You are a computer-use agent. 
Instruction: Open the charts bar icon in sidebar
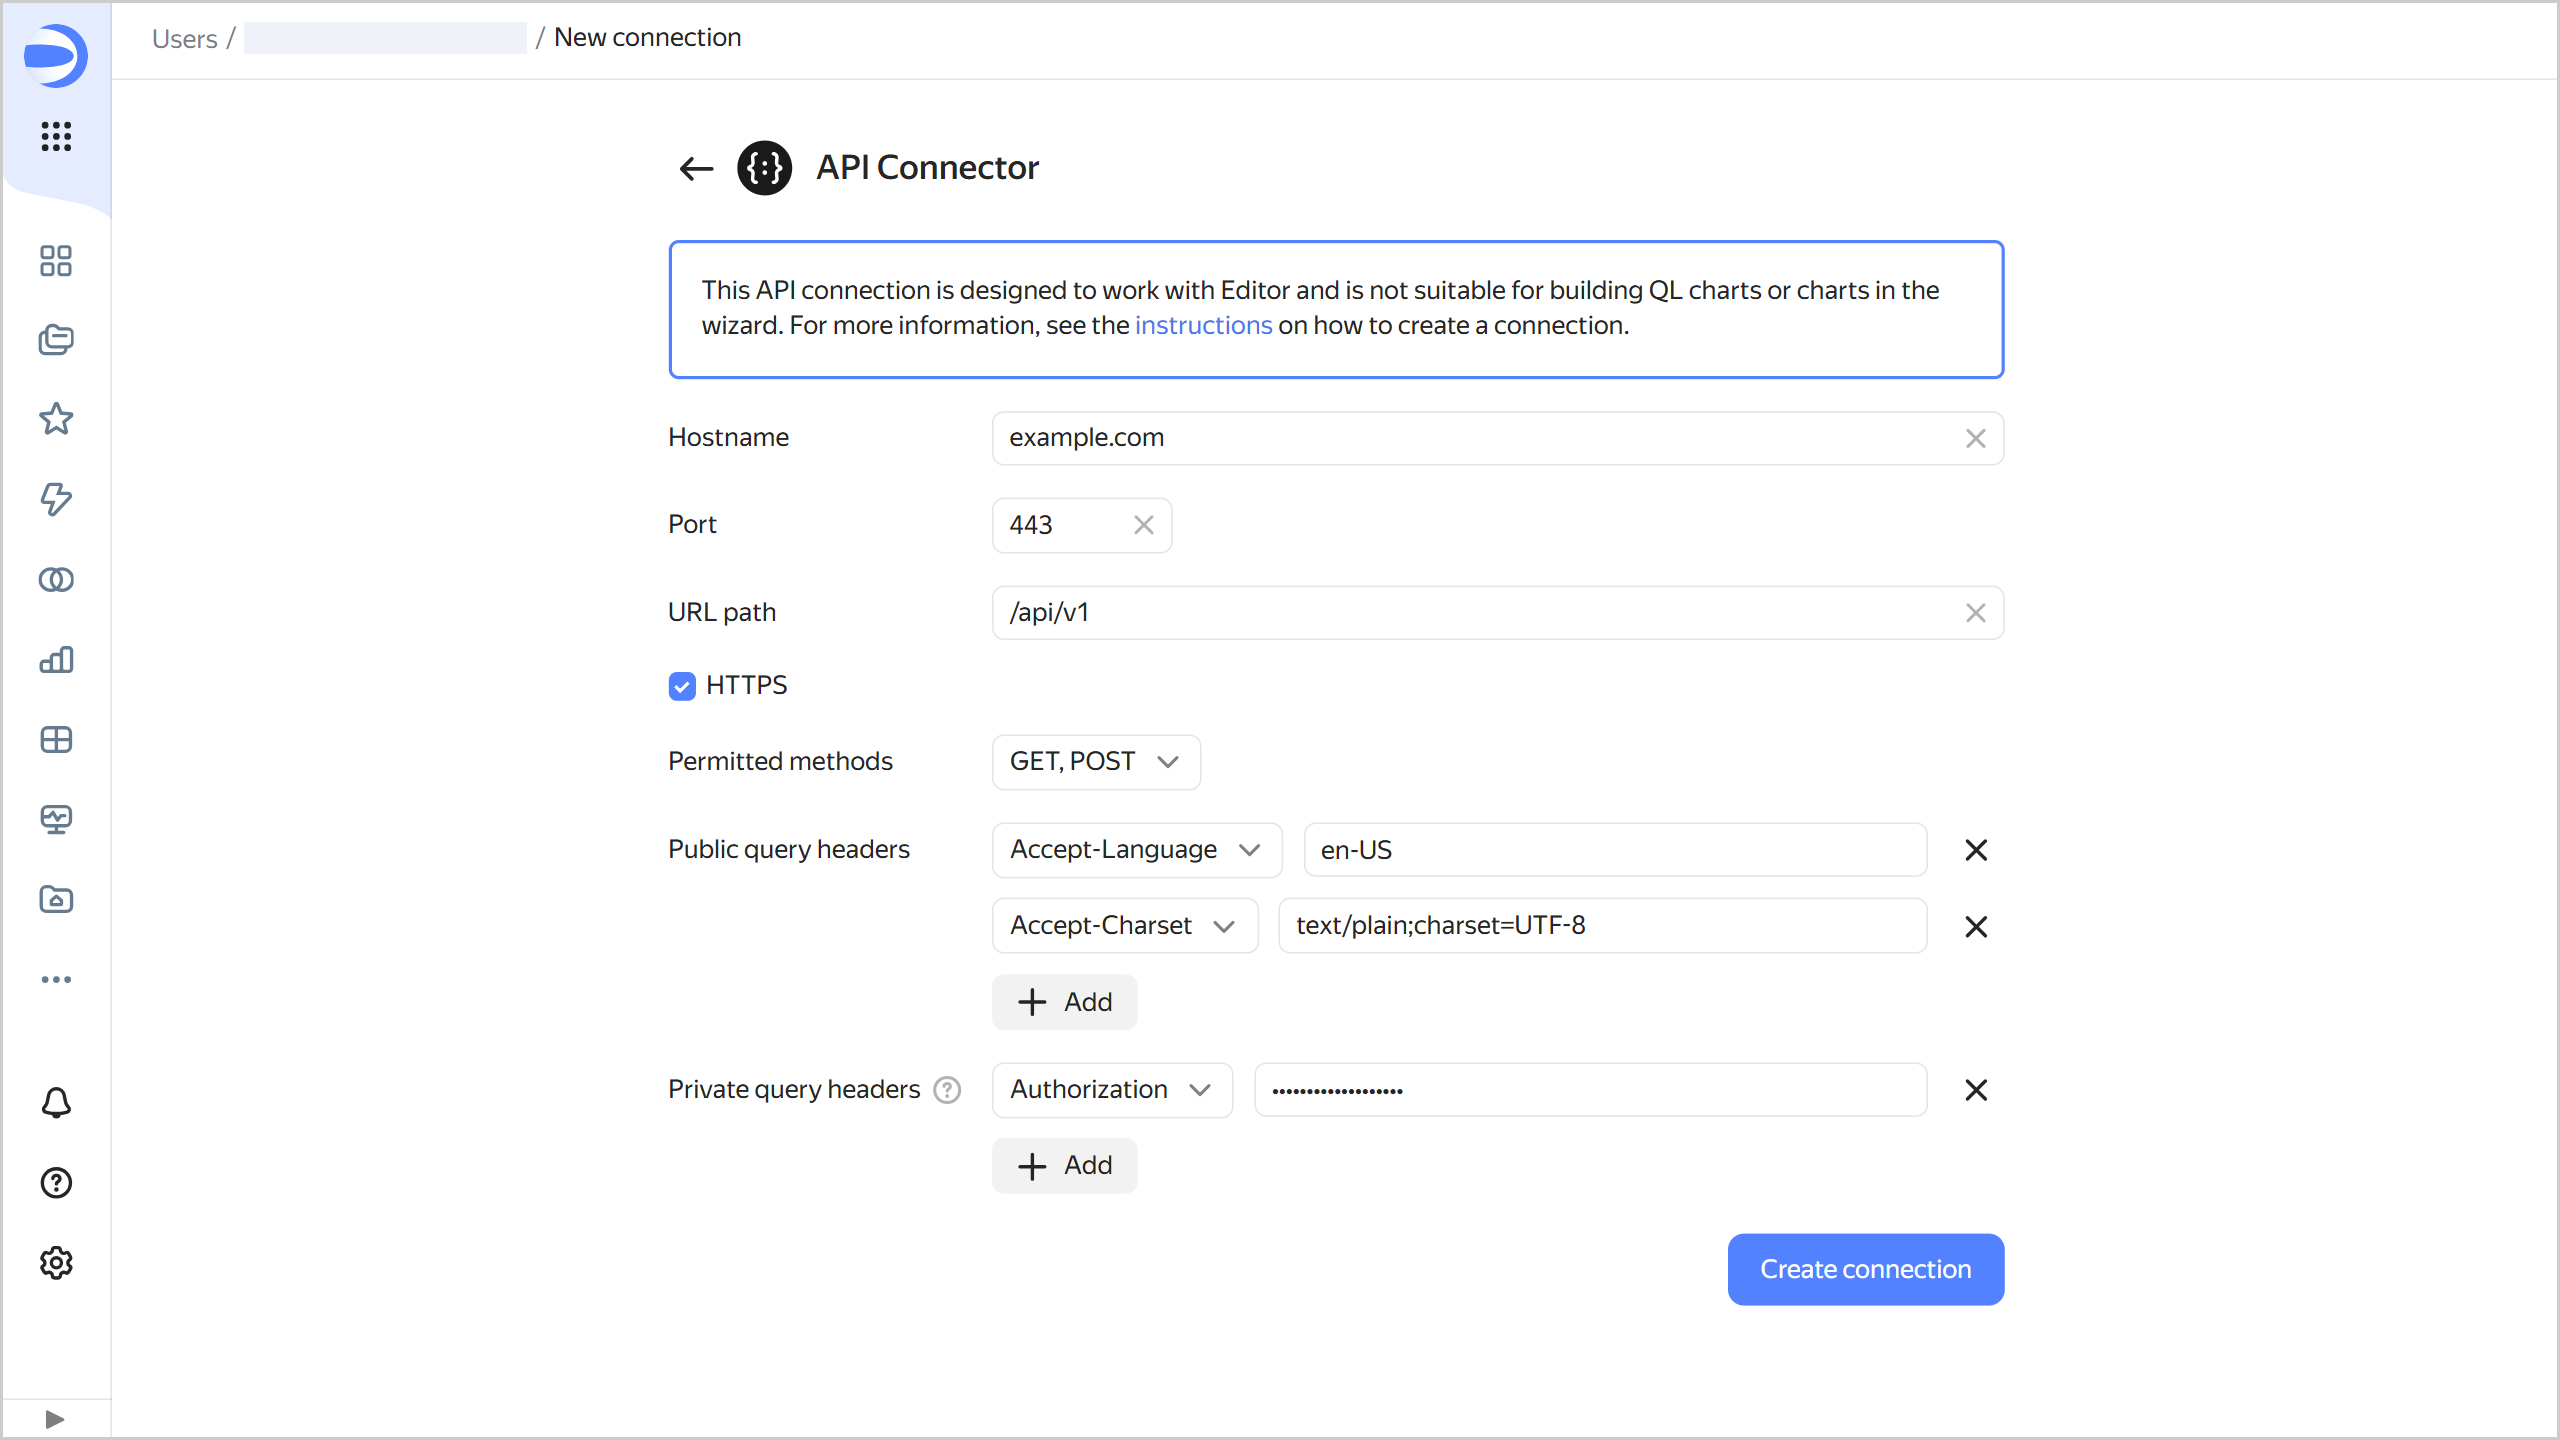pyautogui.click(x=56, y=660)
